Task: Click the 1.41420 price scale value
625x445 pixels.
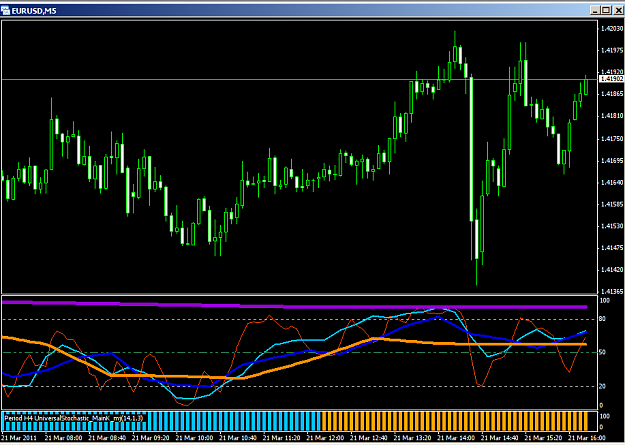Action: [x=612, y=270]
